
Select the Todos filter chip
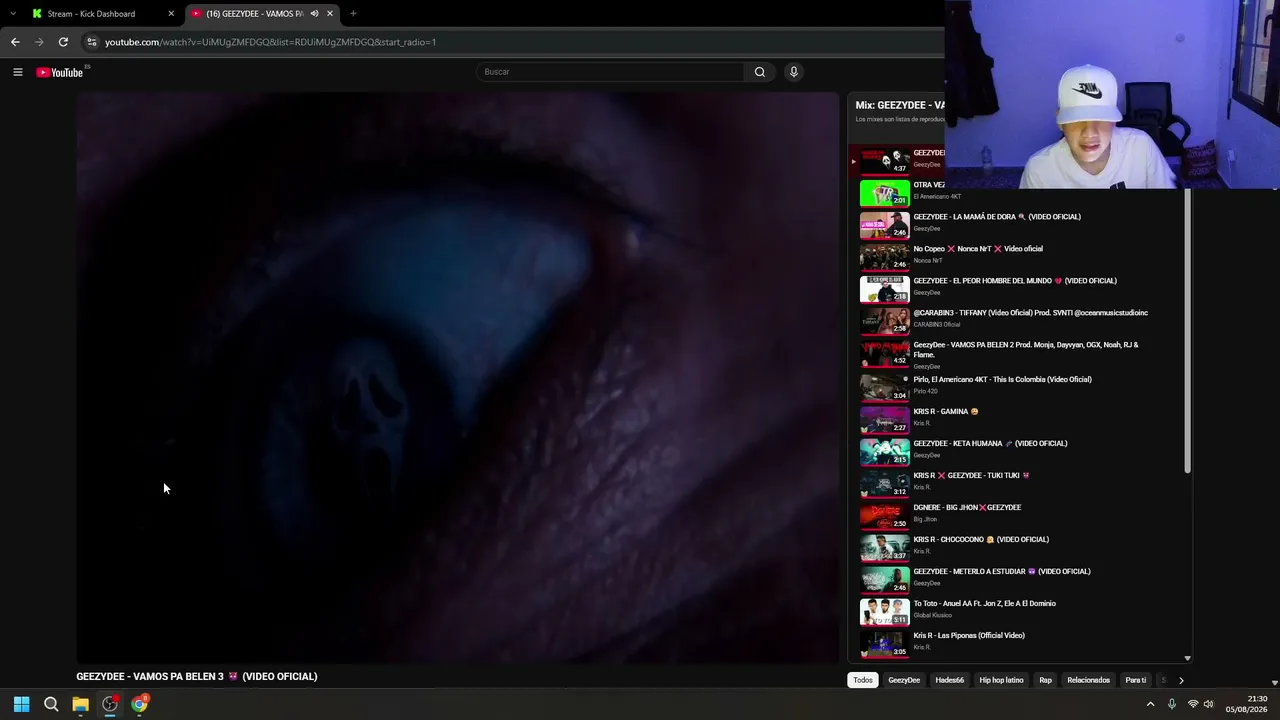863,680
